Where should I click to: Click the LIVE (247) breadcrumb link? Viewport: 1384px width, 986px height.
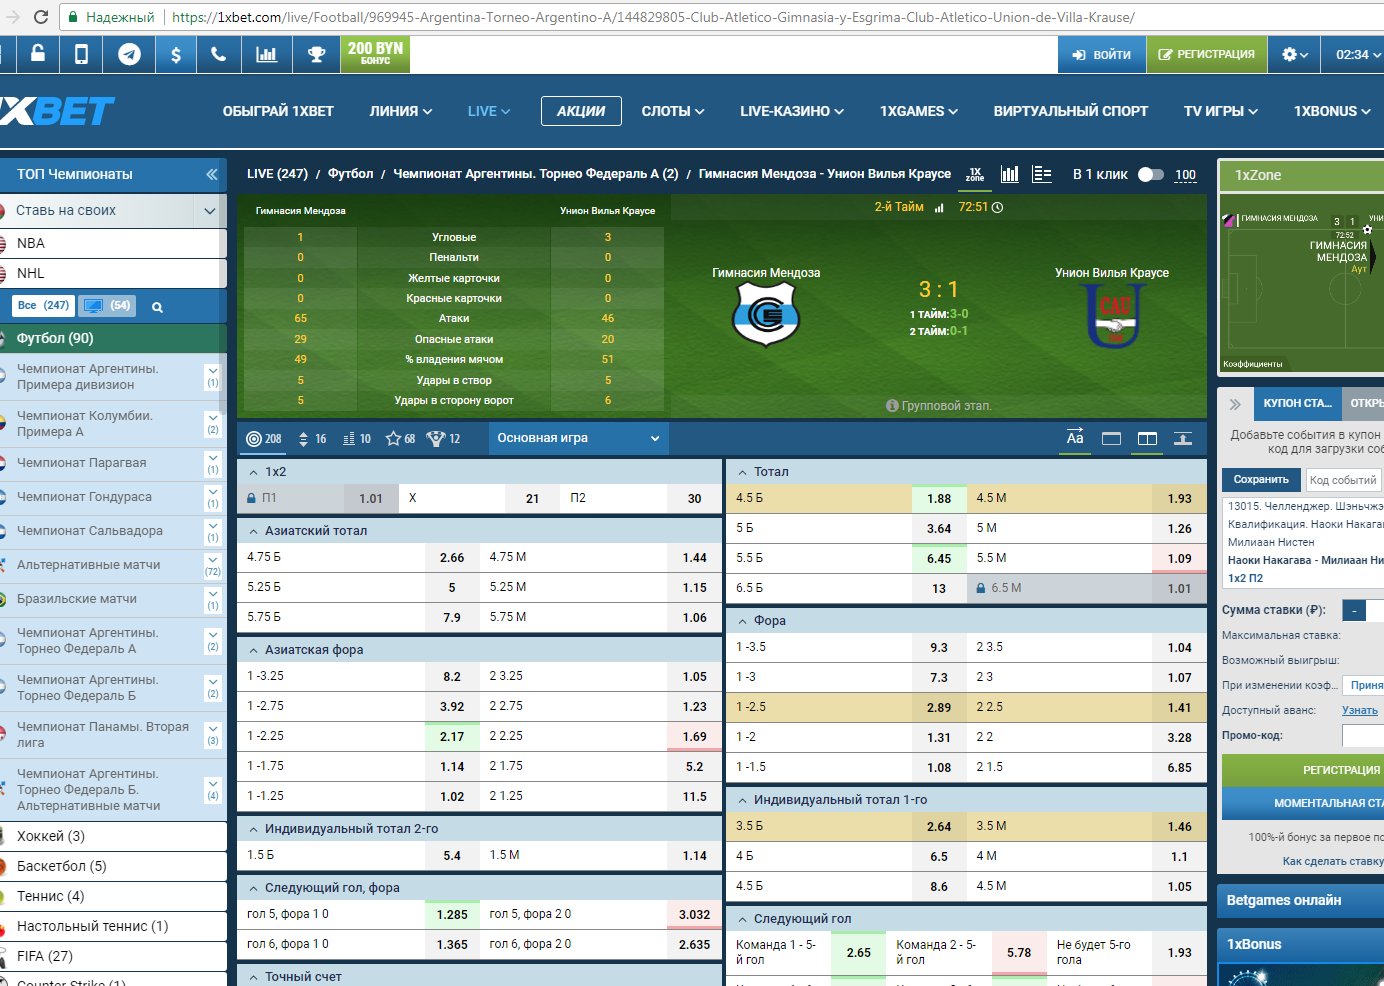pyautogui.click(x=277, y=174)
